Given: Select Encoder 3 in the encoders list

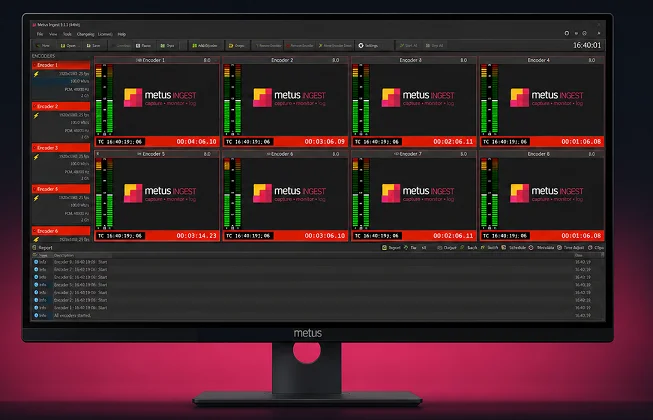Looking at the screenshot, I should point(61,148).
